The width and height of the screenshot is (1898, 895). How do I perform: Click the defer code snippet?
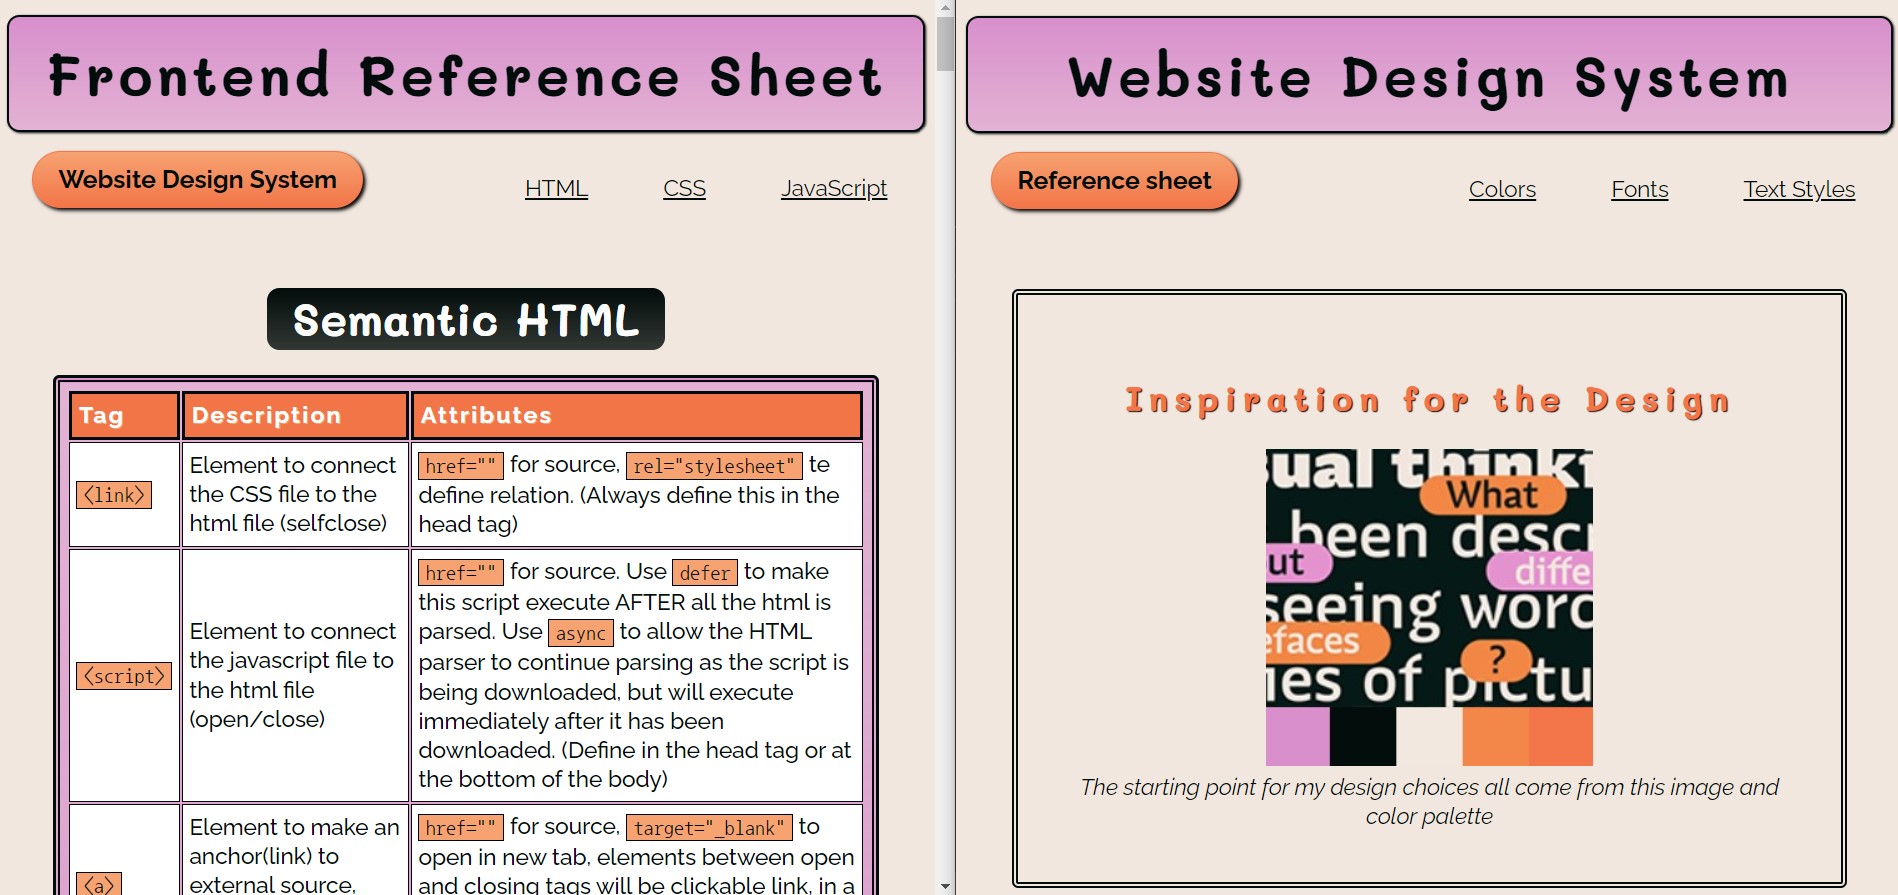(705, 573)
